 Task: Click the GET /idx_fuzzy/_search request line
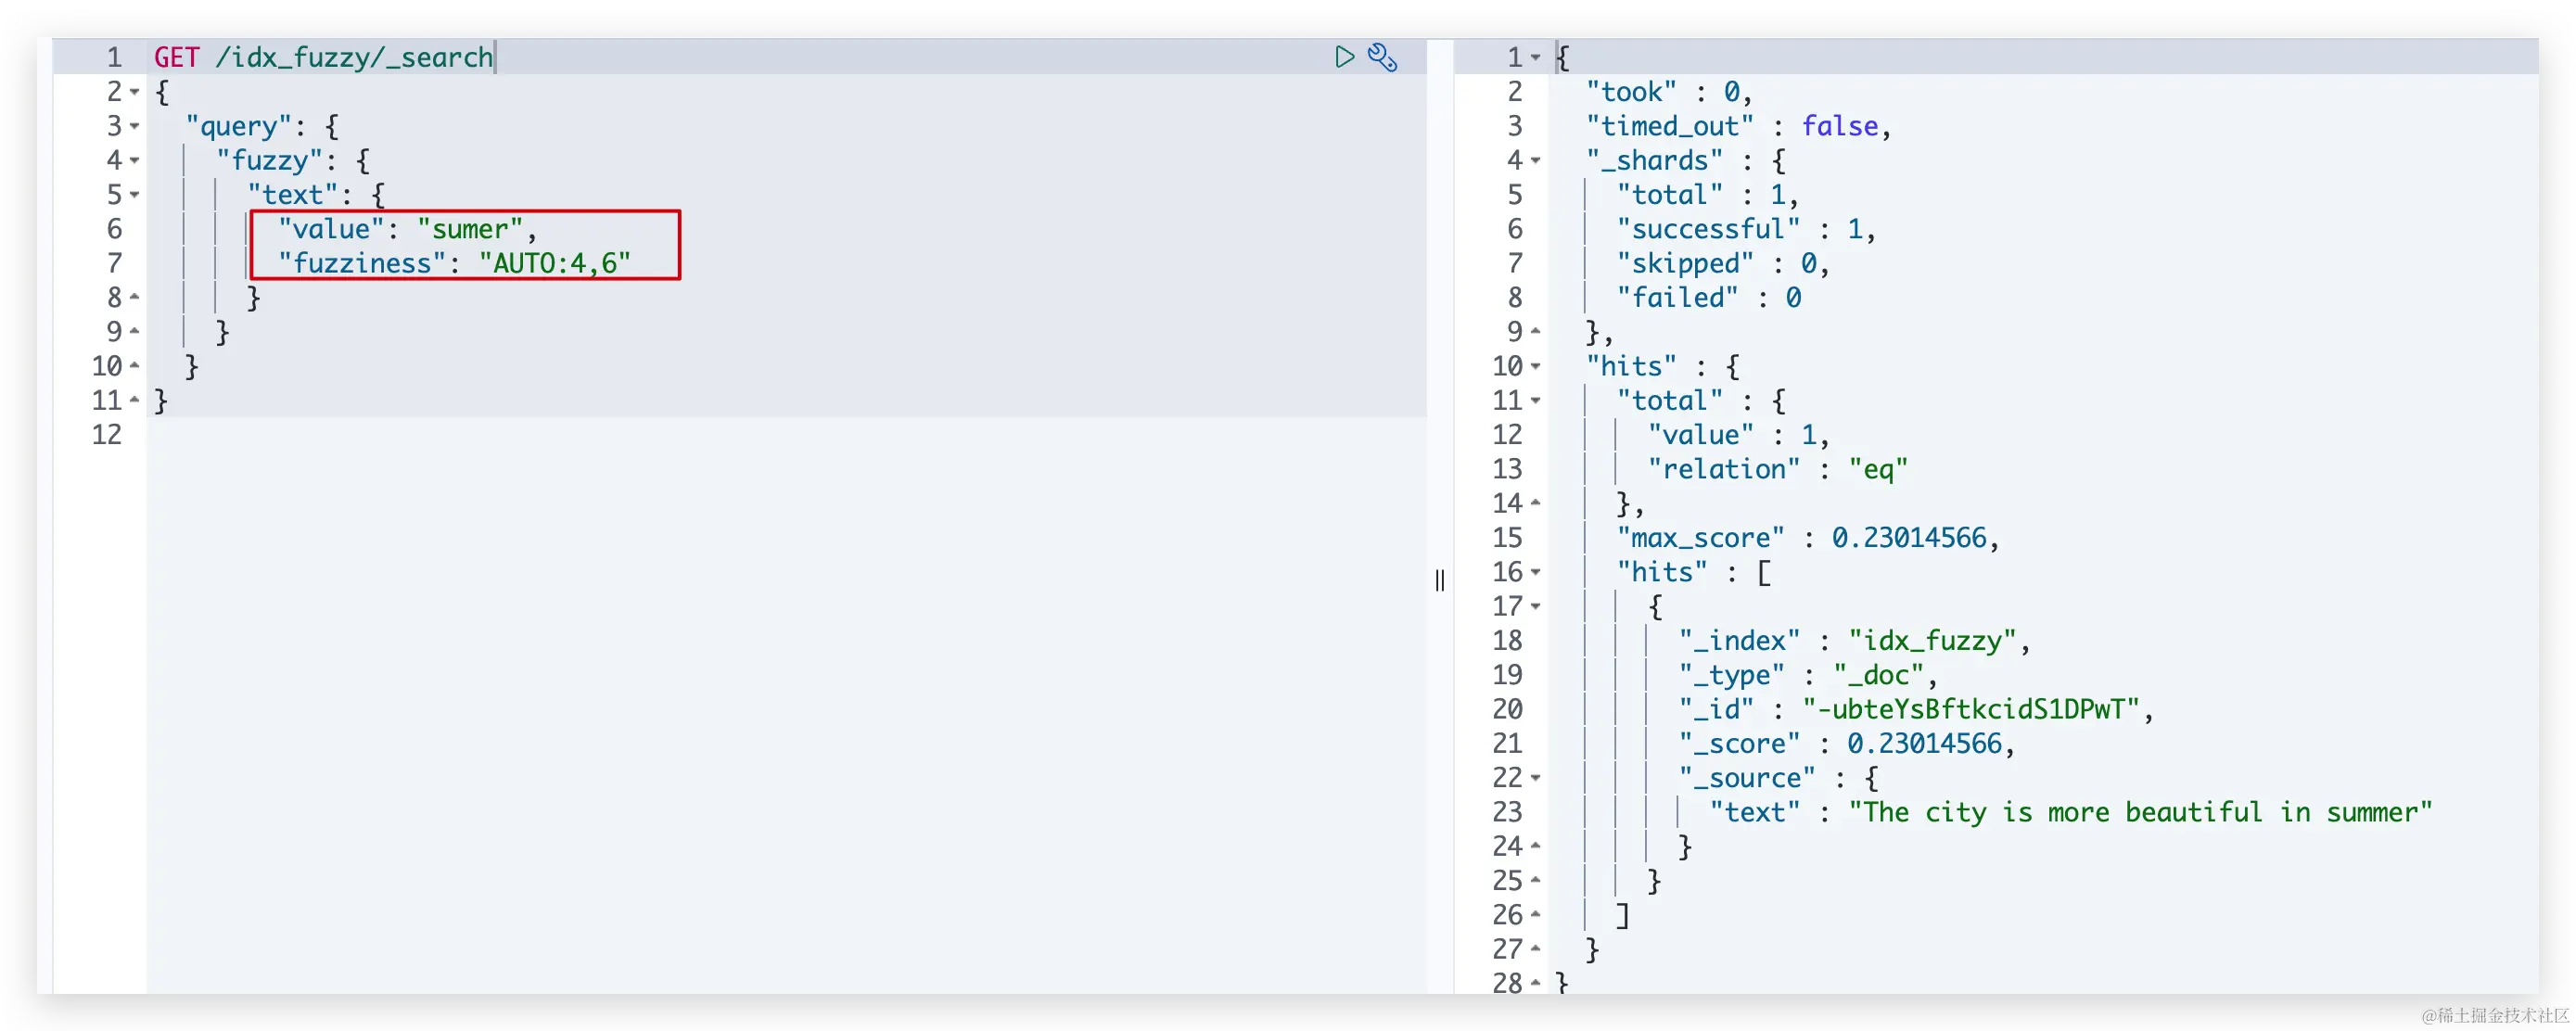click(323, 57)
